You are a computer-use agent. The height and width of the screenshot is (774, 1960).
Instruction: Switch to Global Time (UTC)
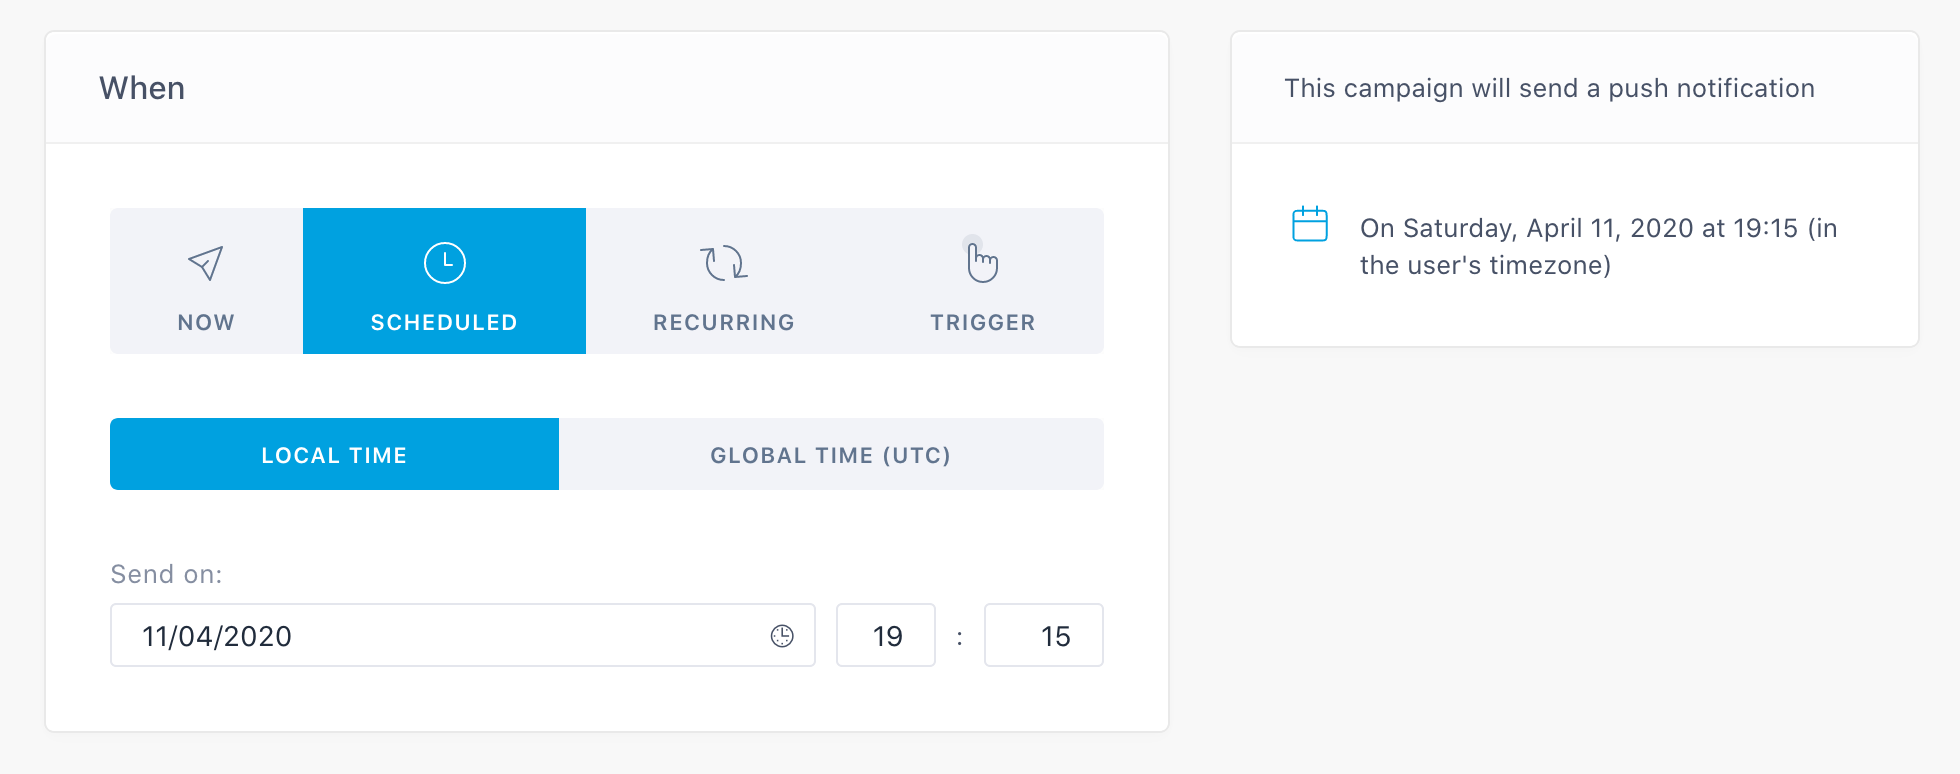[830, 454]
